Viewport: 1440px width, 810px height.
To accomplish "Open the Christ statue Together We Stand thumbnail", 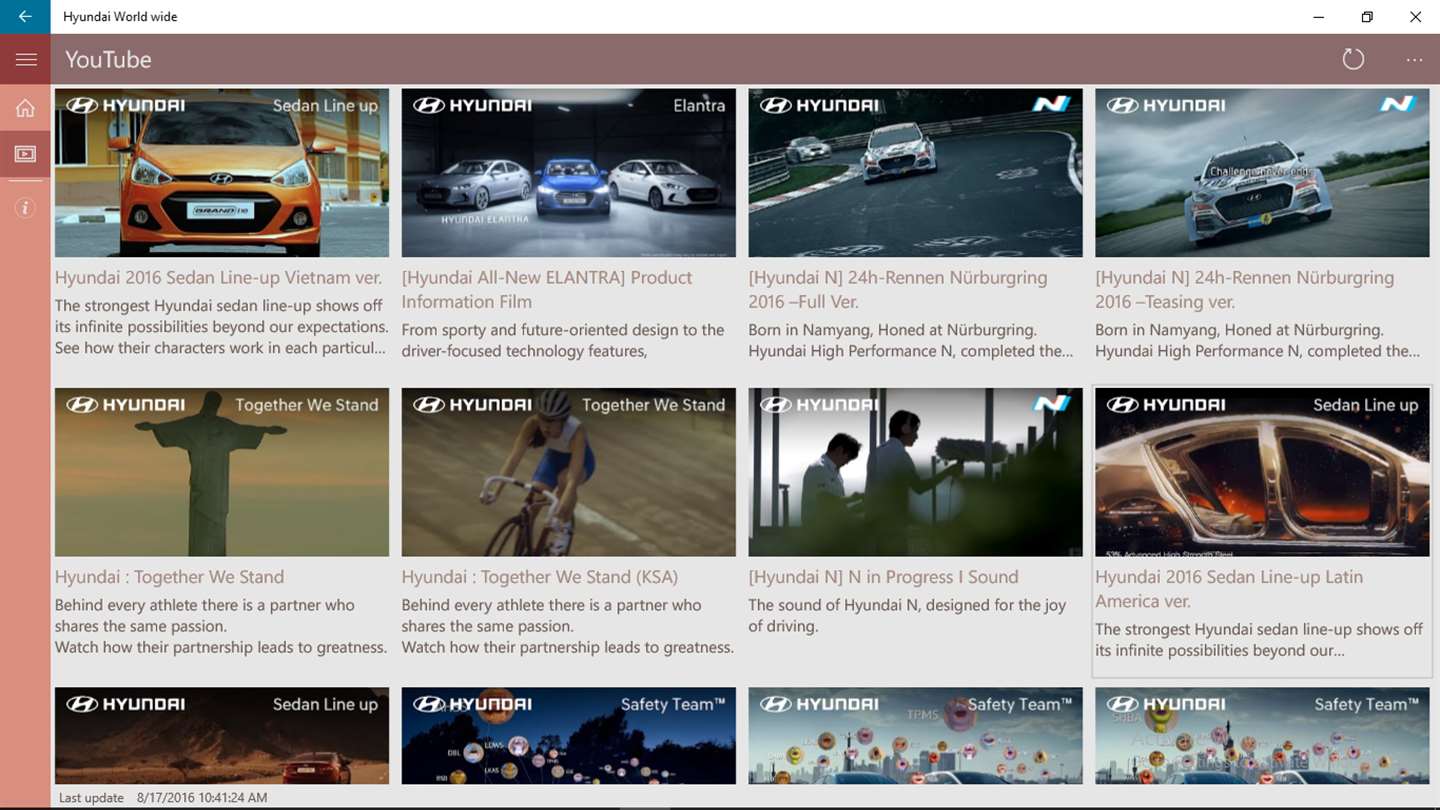I will point(222,472).
